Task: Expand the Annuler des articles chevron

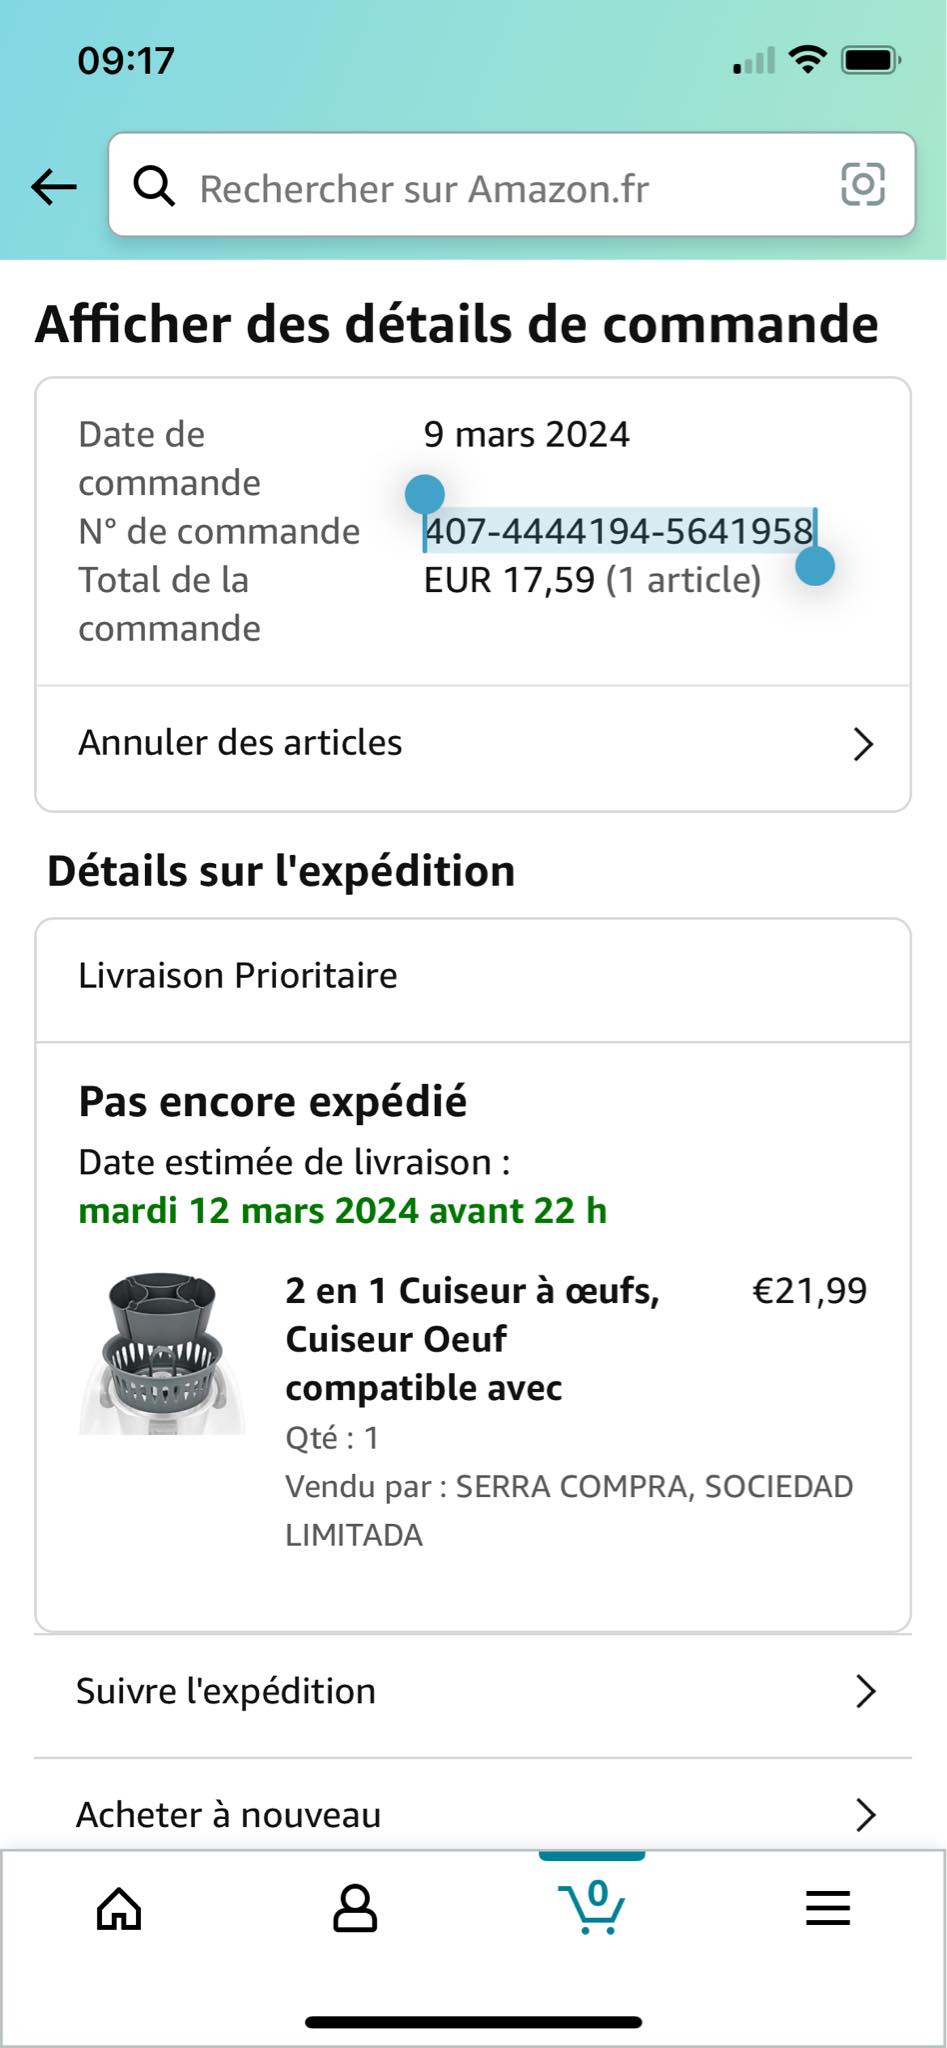Action: coord(863,744)
